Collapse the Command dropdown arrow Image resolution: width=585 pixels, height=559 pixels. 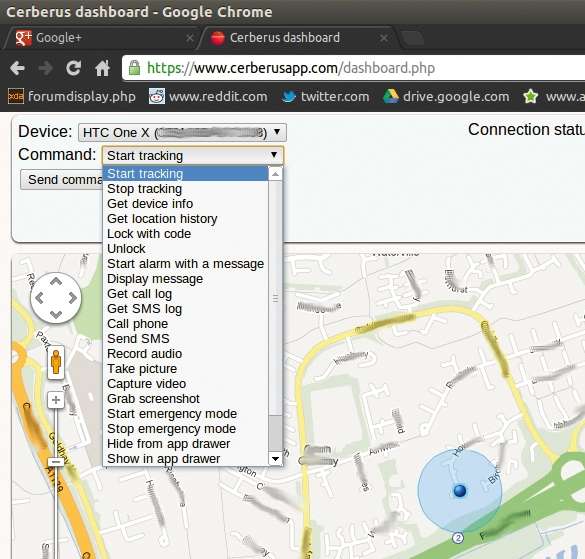click(x=274, y=155)
